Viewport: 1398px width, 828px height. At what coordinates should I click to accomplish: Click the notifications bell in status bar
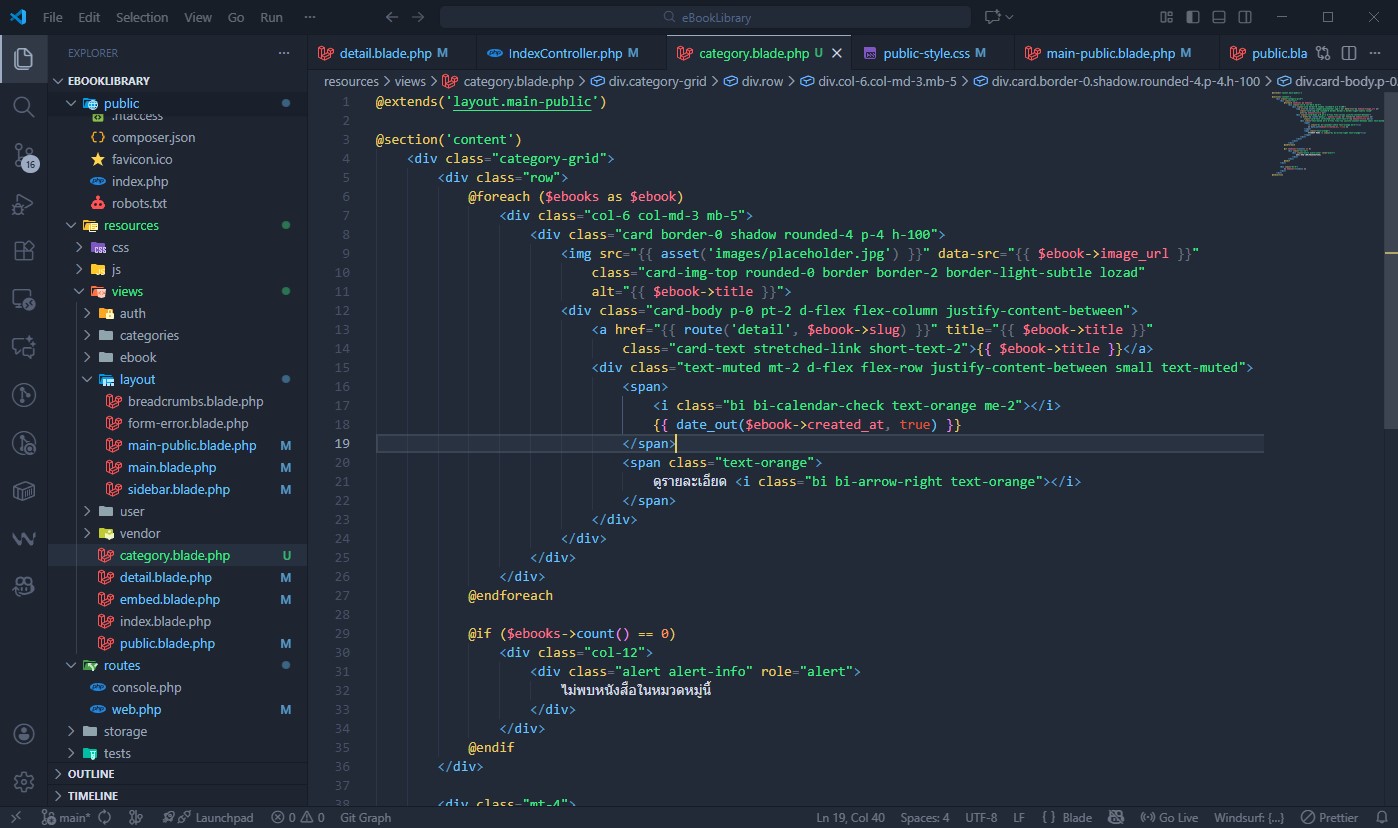click(1381, 817)
